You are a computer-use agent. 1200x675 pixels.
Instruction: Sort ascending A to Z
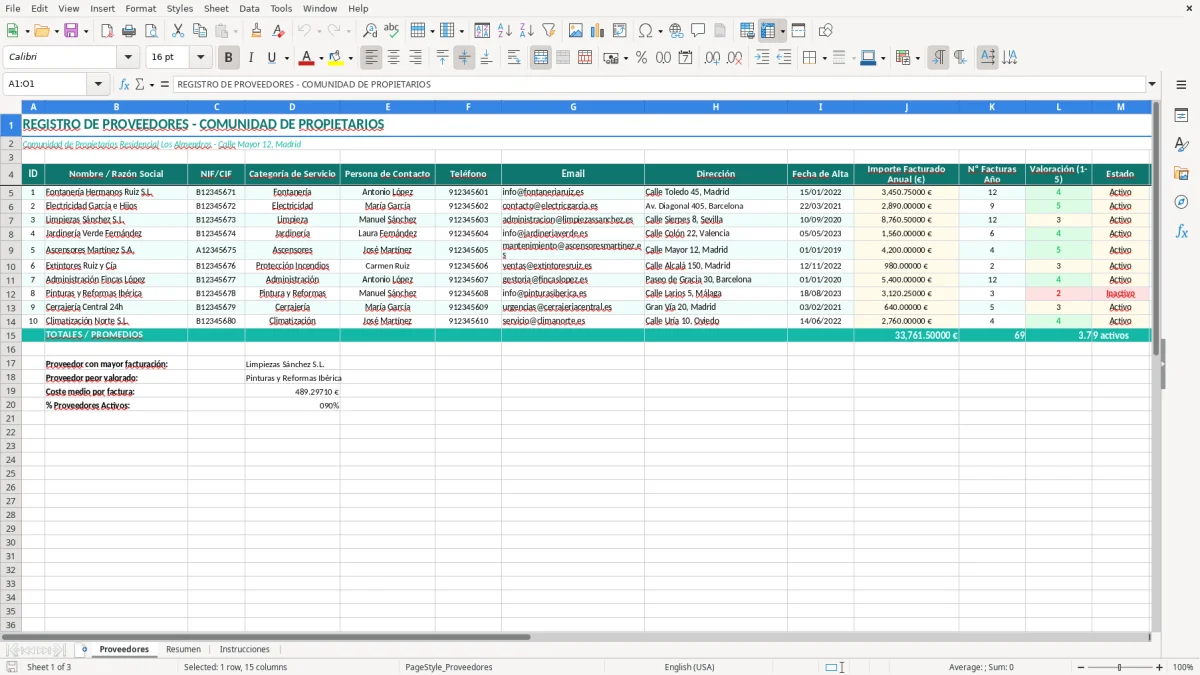pyautogui.click(x=504, y=31)
